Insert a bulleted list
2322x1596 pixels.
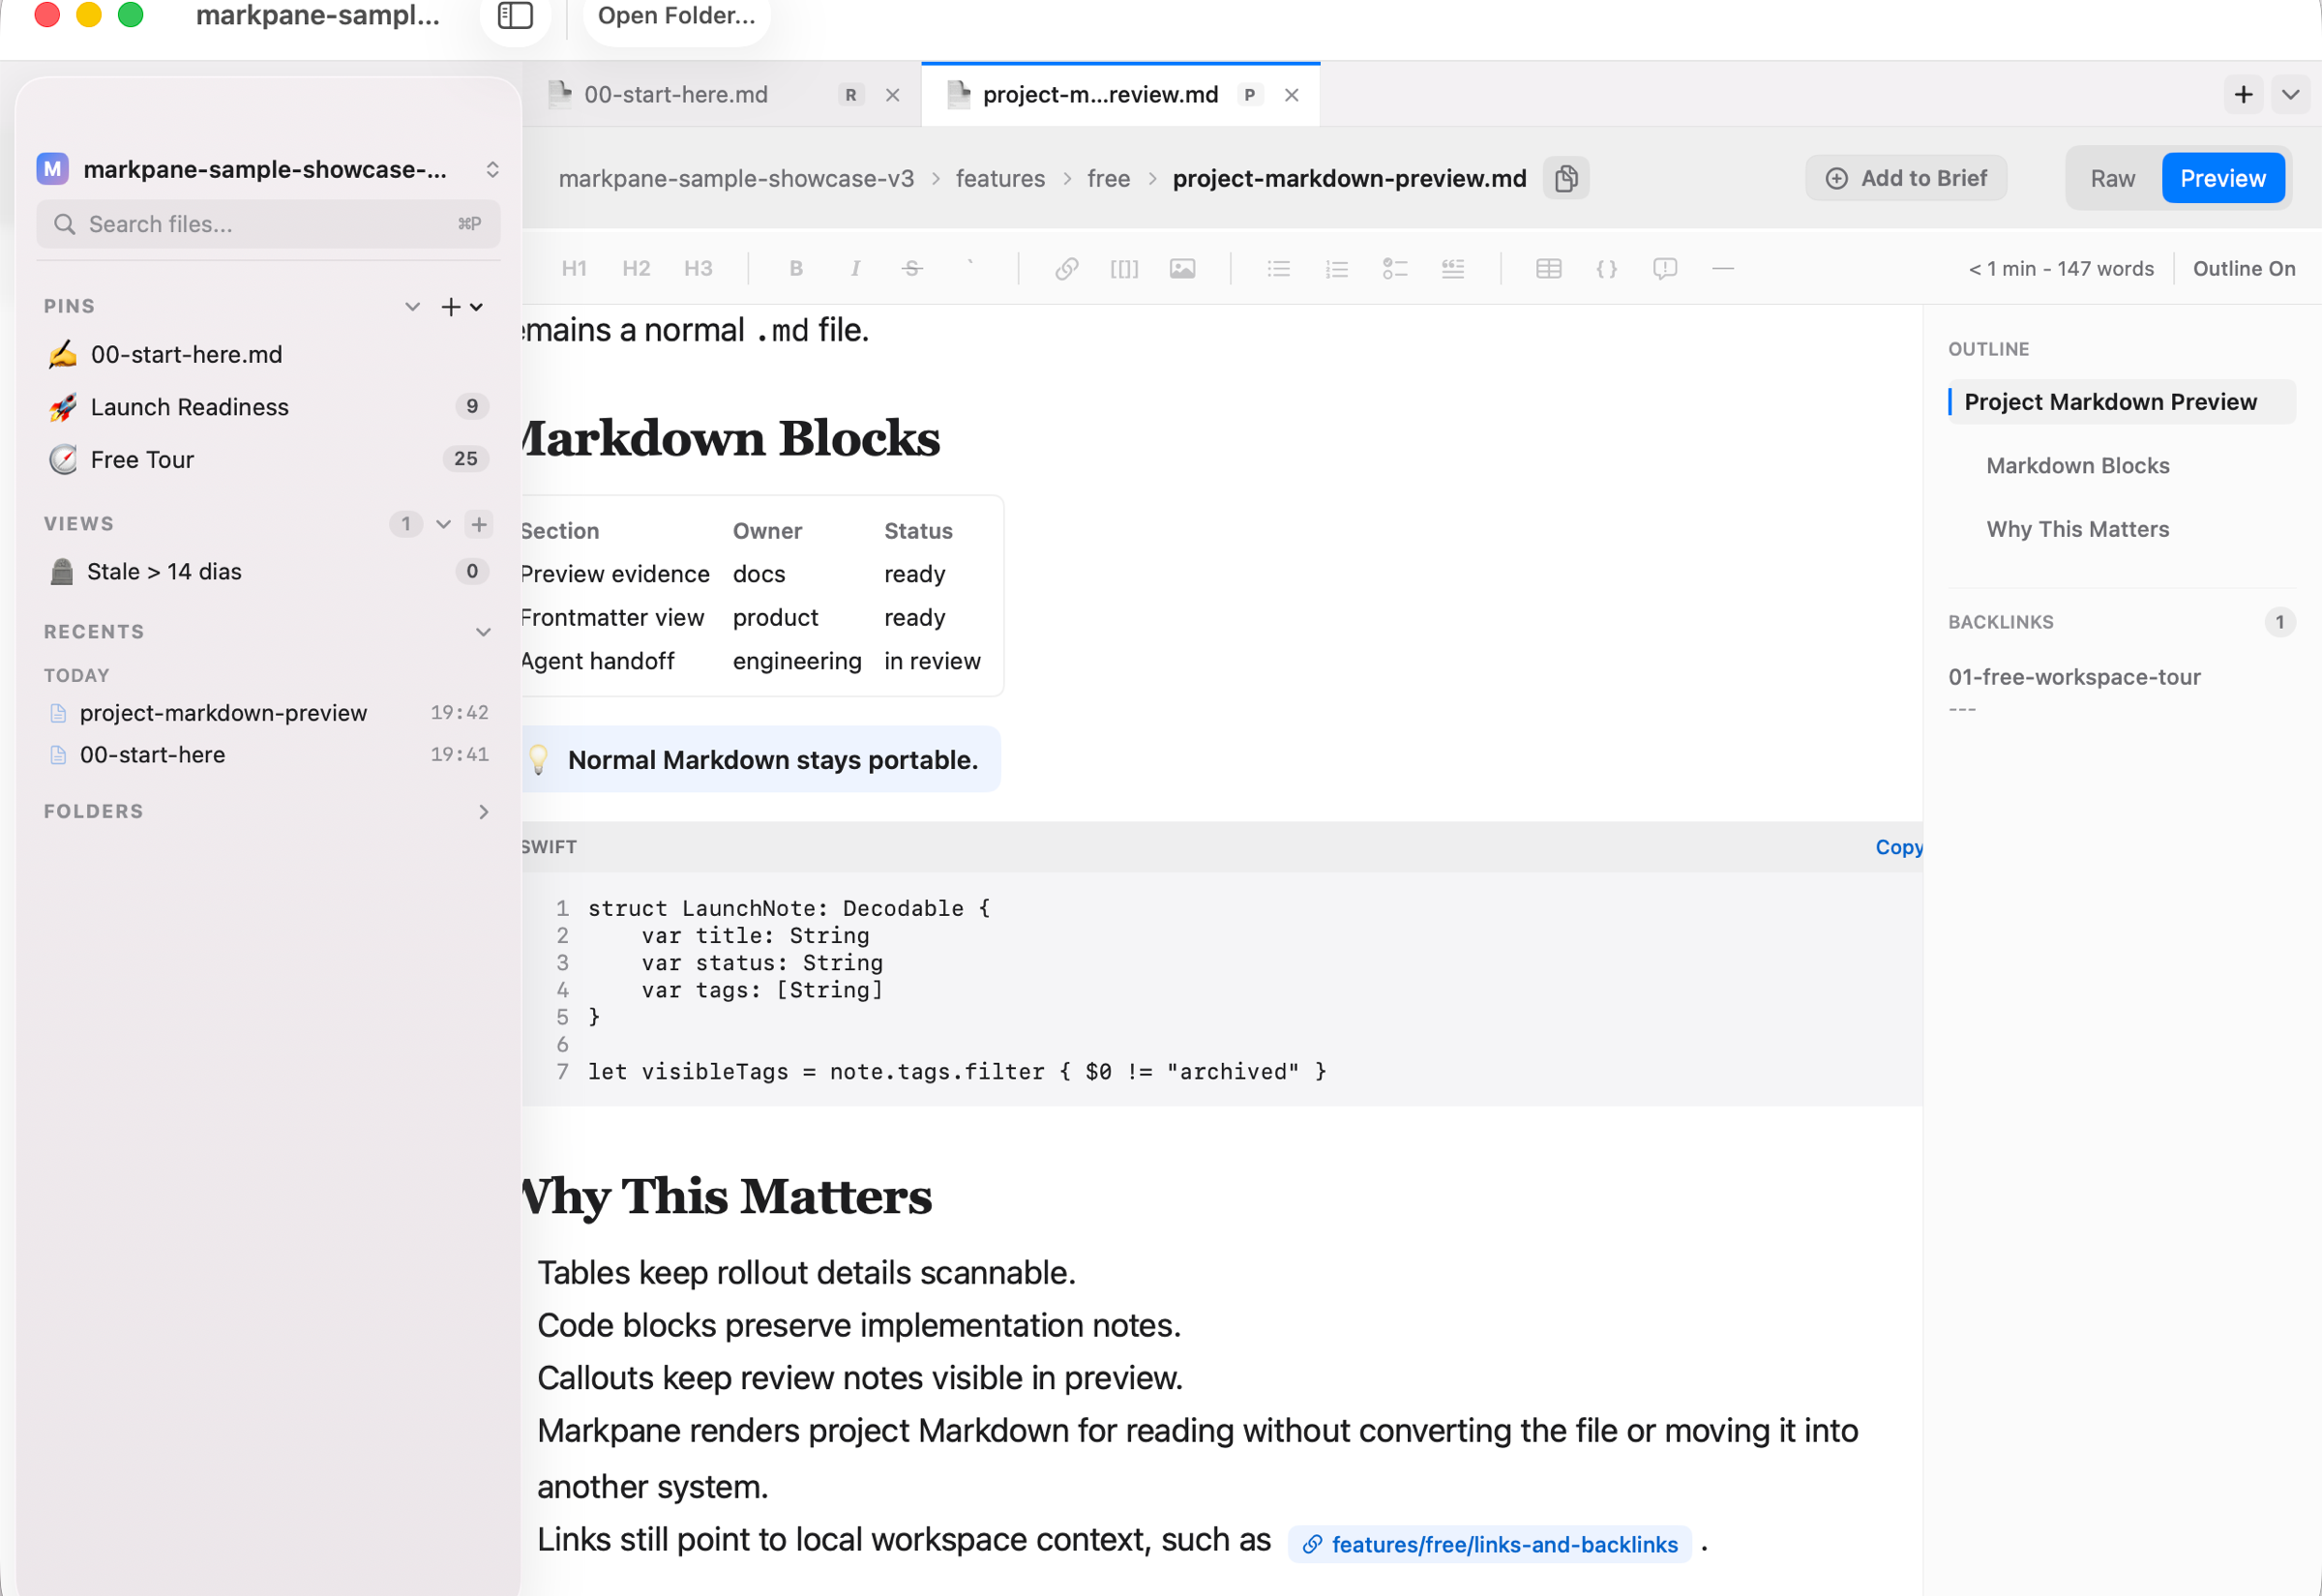(1278, 268)
